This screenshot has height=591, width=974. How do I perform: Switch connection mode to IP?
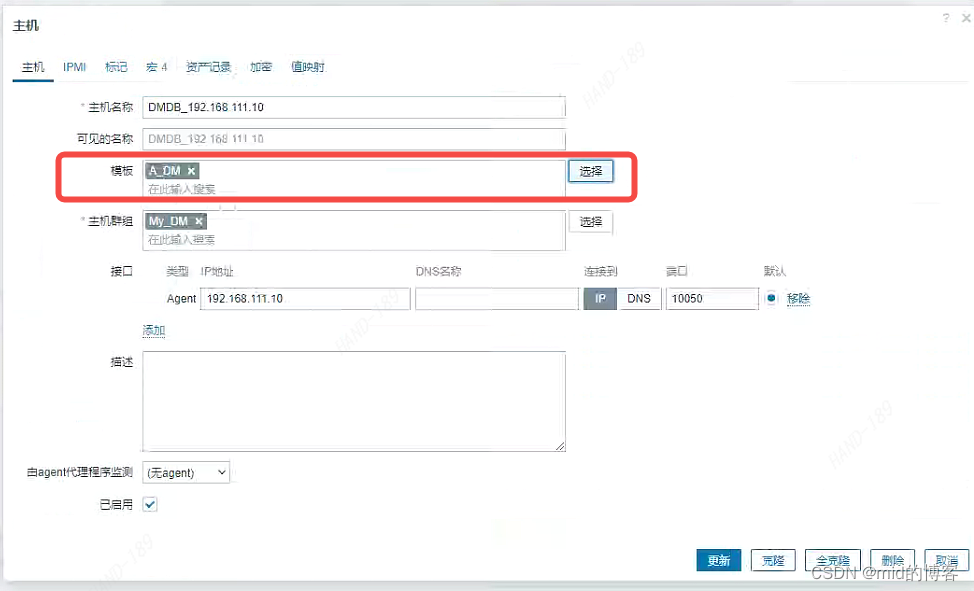pos(600,298)
